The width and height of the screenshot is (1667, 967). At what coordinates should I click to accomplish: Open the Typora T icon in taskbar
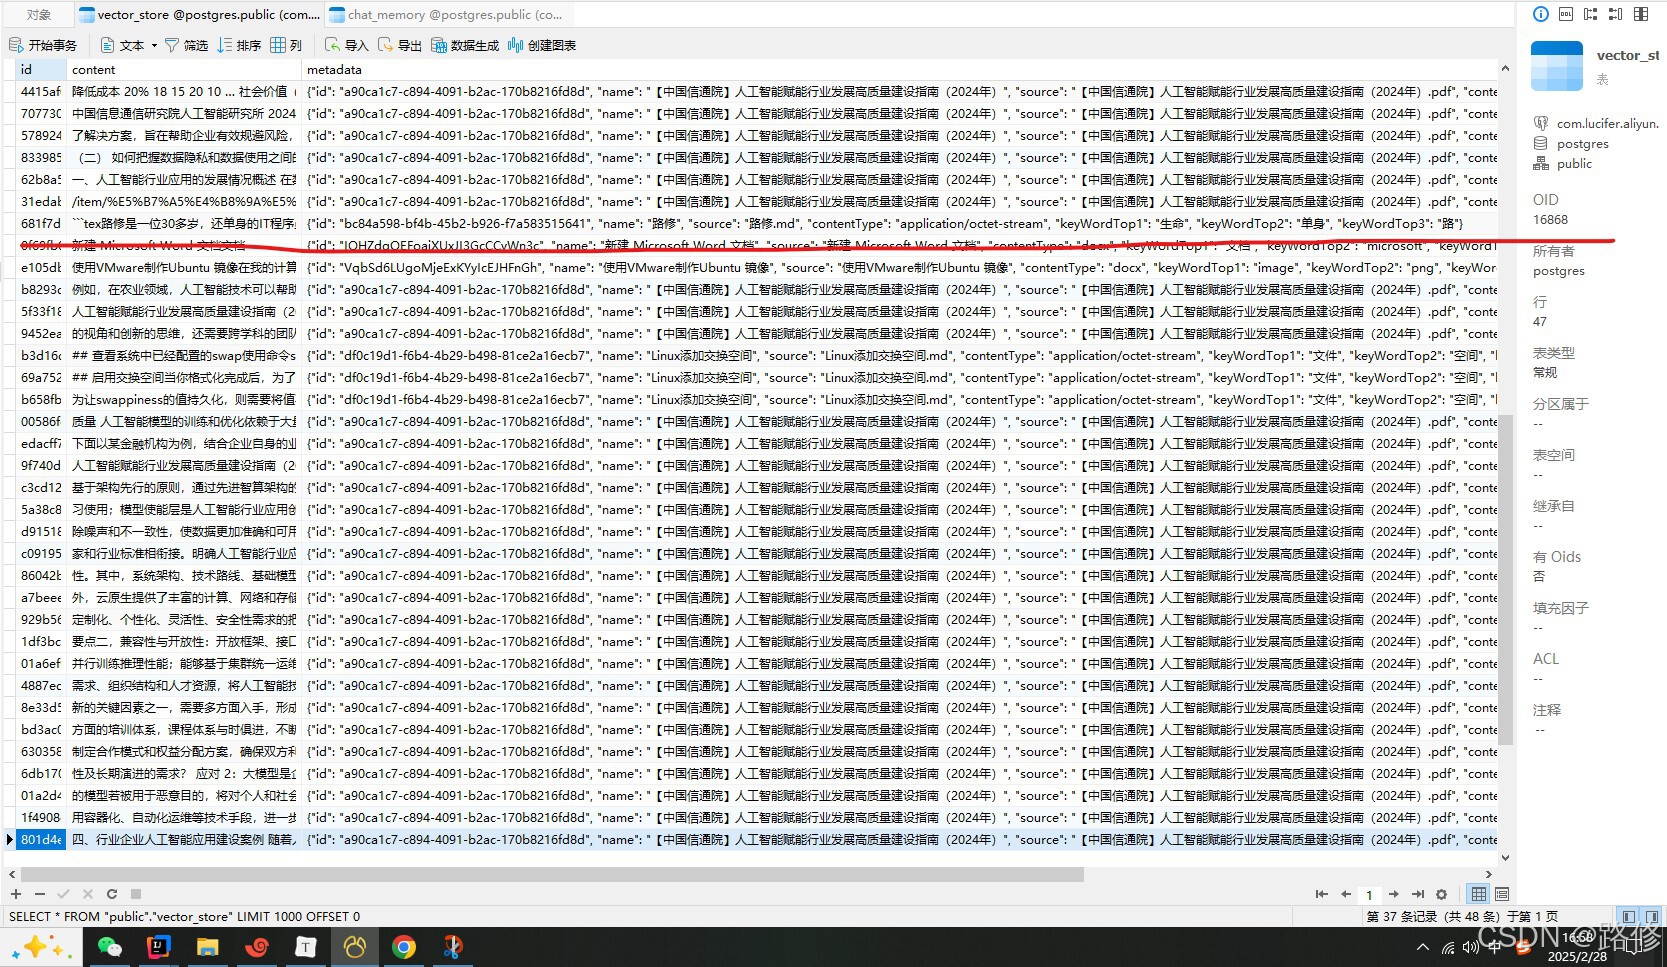(305, 947)
